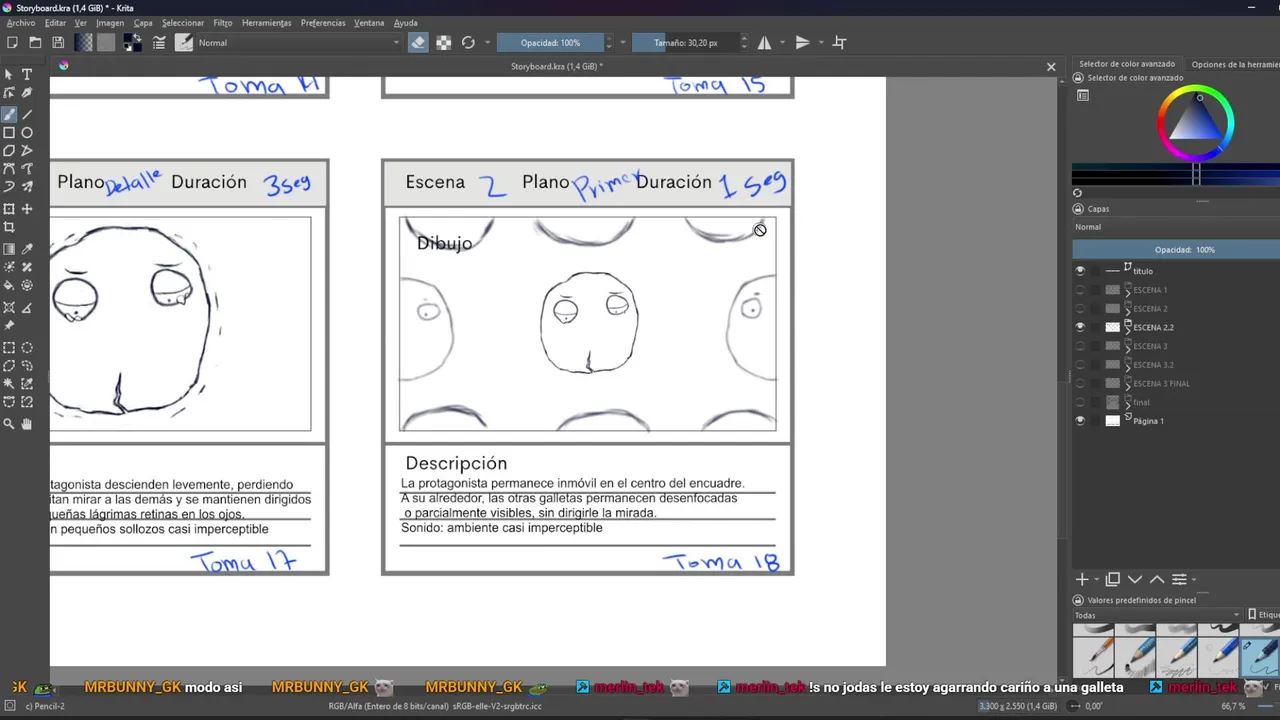Select the Move tool
This screenshot has width=1280, height=720.
tap(27, 209)
